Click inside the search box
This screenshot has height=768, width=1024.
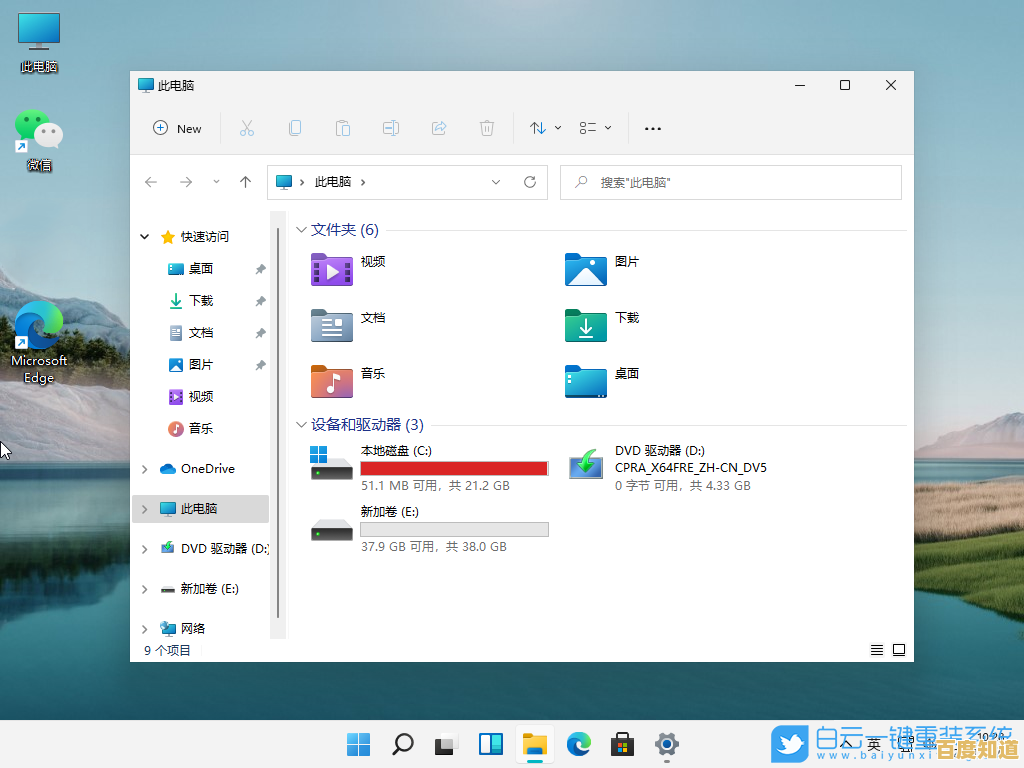click(x=730, y=182)
